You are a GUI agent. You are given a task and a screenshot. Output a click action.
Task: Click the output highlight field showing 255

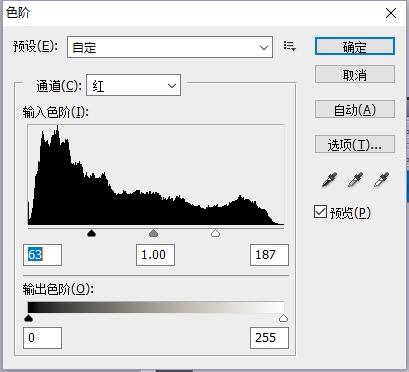(x=269, y=338)
